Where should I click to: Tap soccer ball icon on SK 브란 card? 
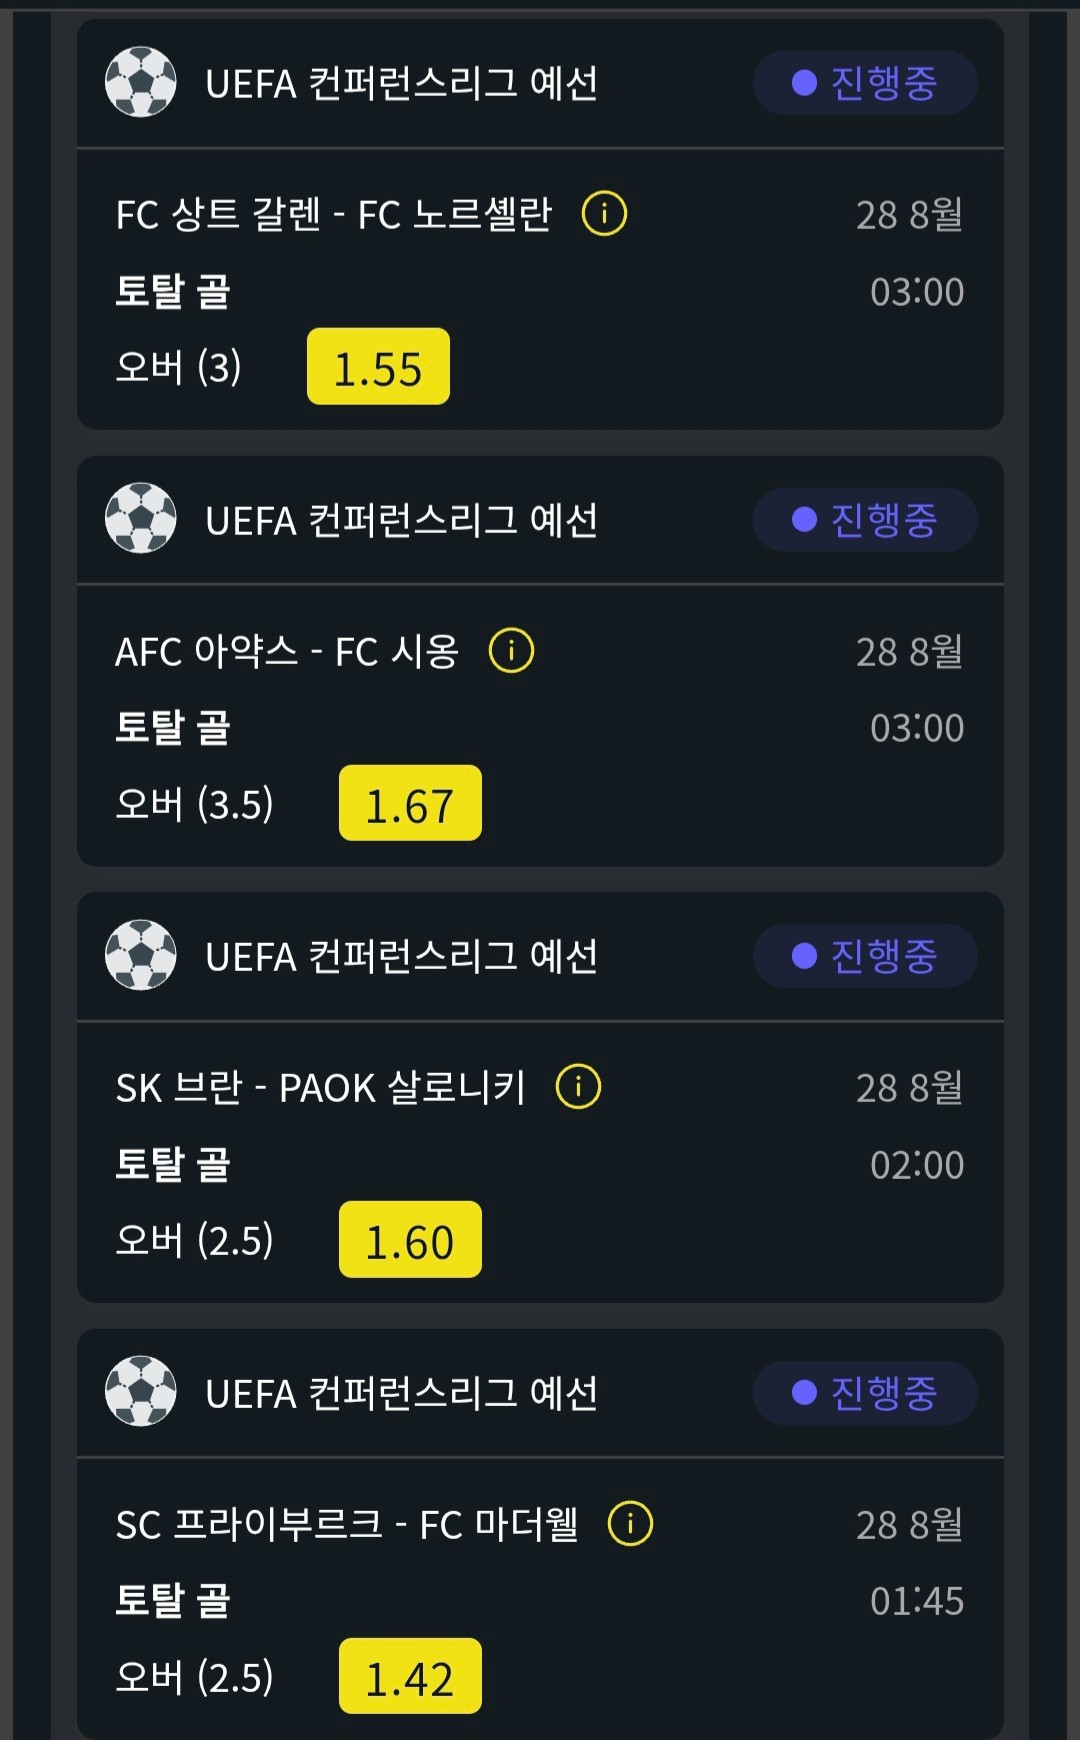(x=141, y=955)
